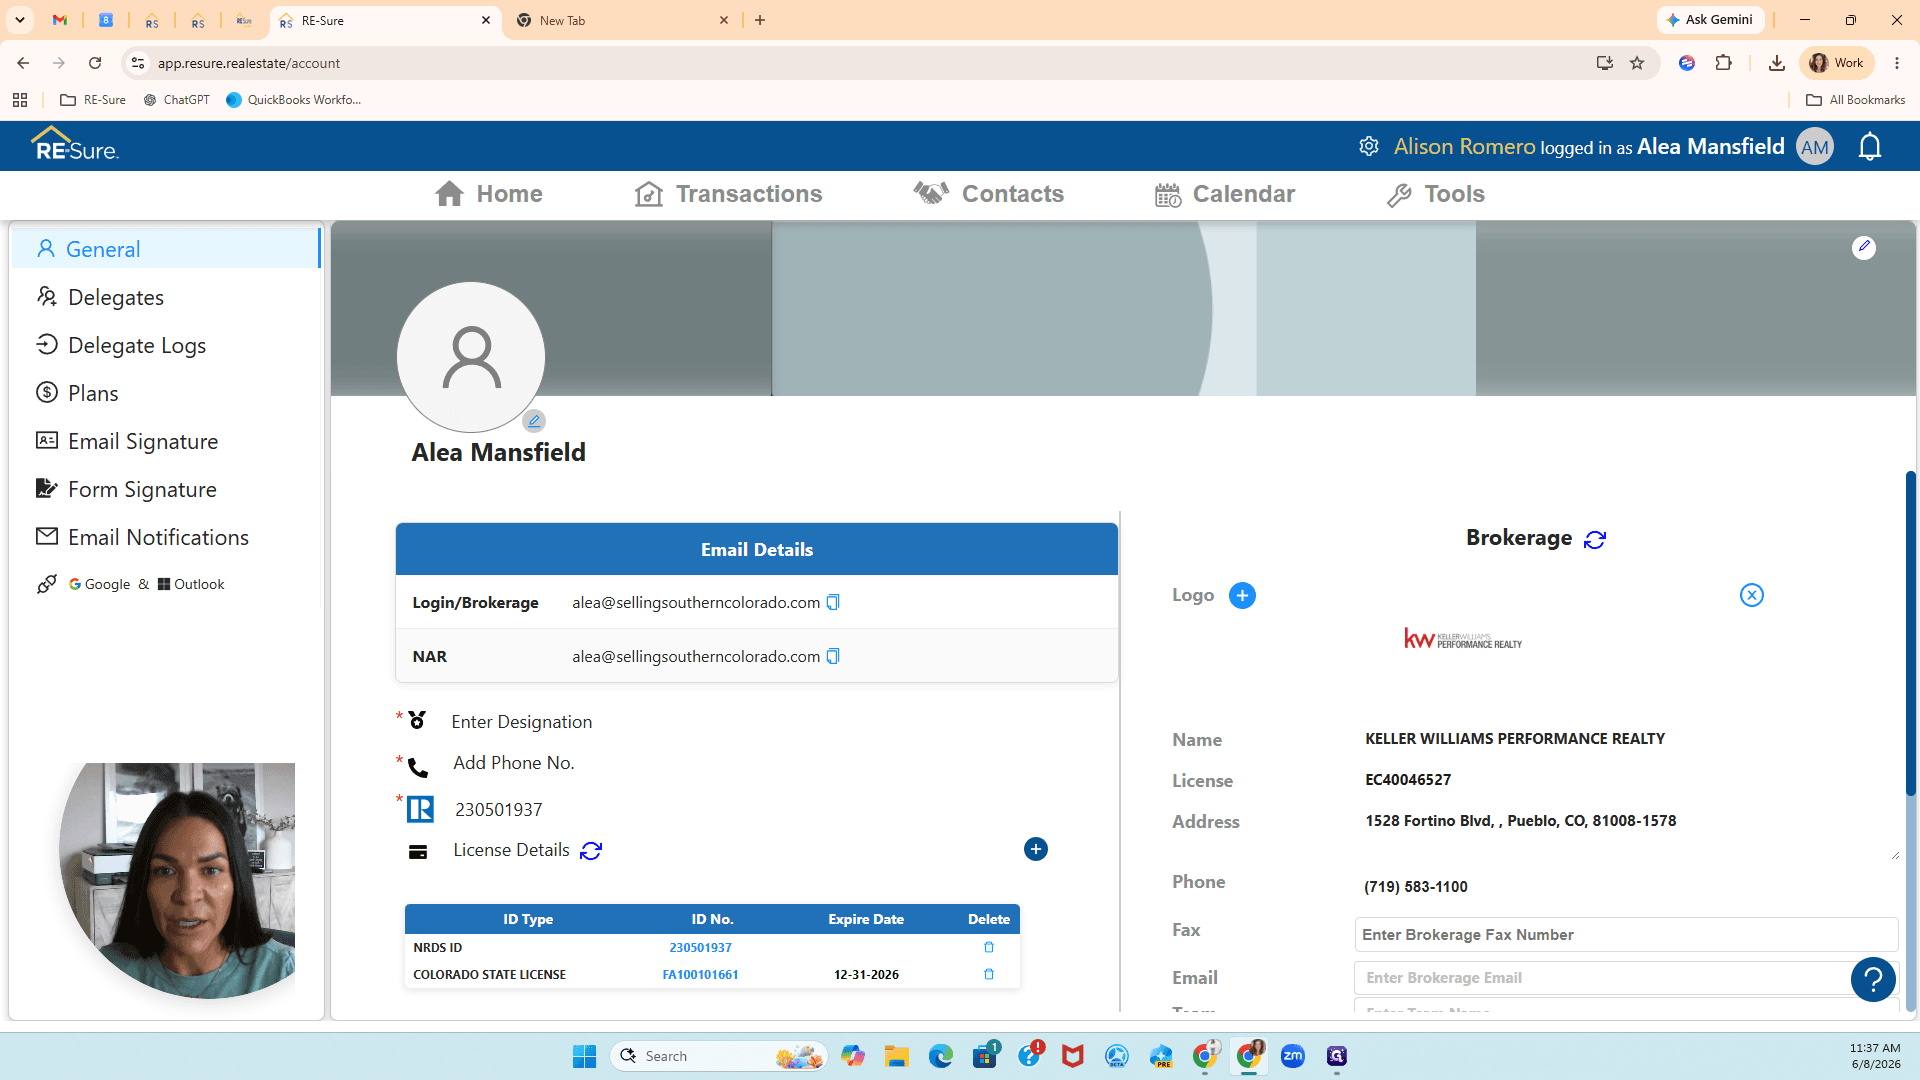This screenshot has height=1080, width=1920.
Task: Delete the Colorado State License row
Action: tap(989, 974)
